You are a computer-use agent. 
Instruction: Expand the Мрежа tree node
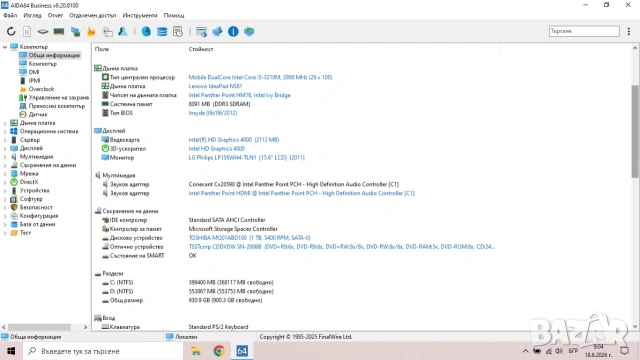pyautogui.click(x=5, y=173)
